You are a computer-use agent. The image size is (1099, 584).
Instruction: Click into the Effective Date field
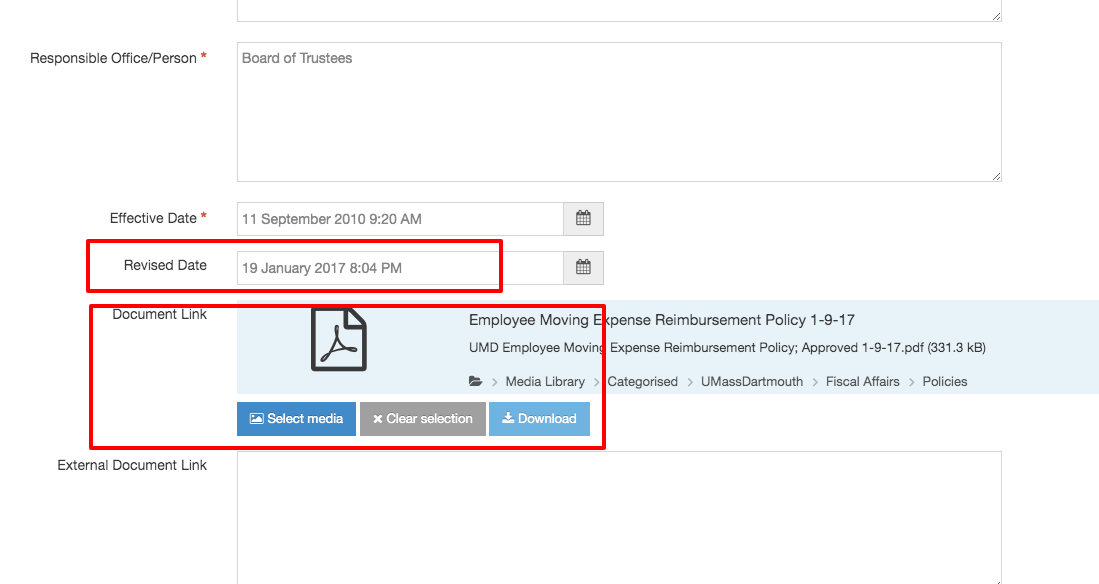[400, 219]
